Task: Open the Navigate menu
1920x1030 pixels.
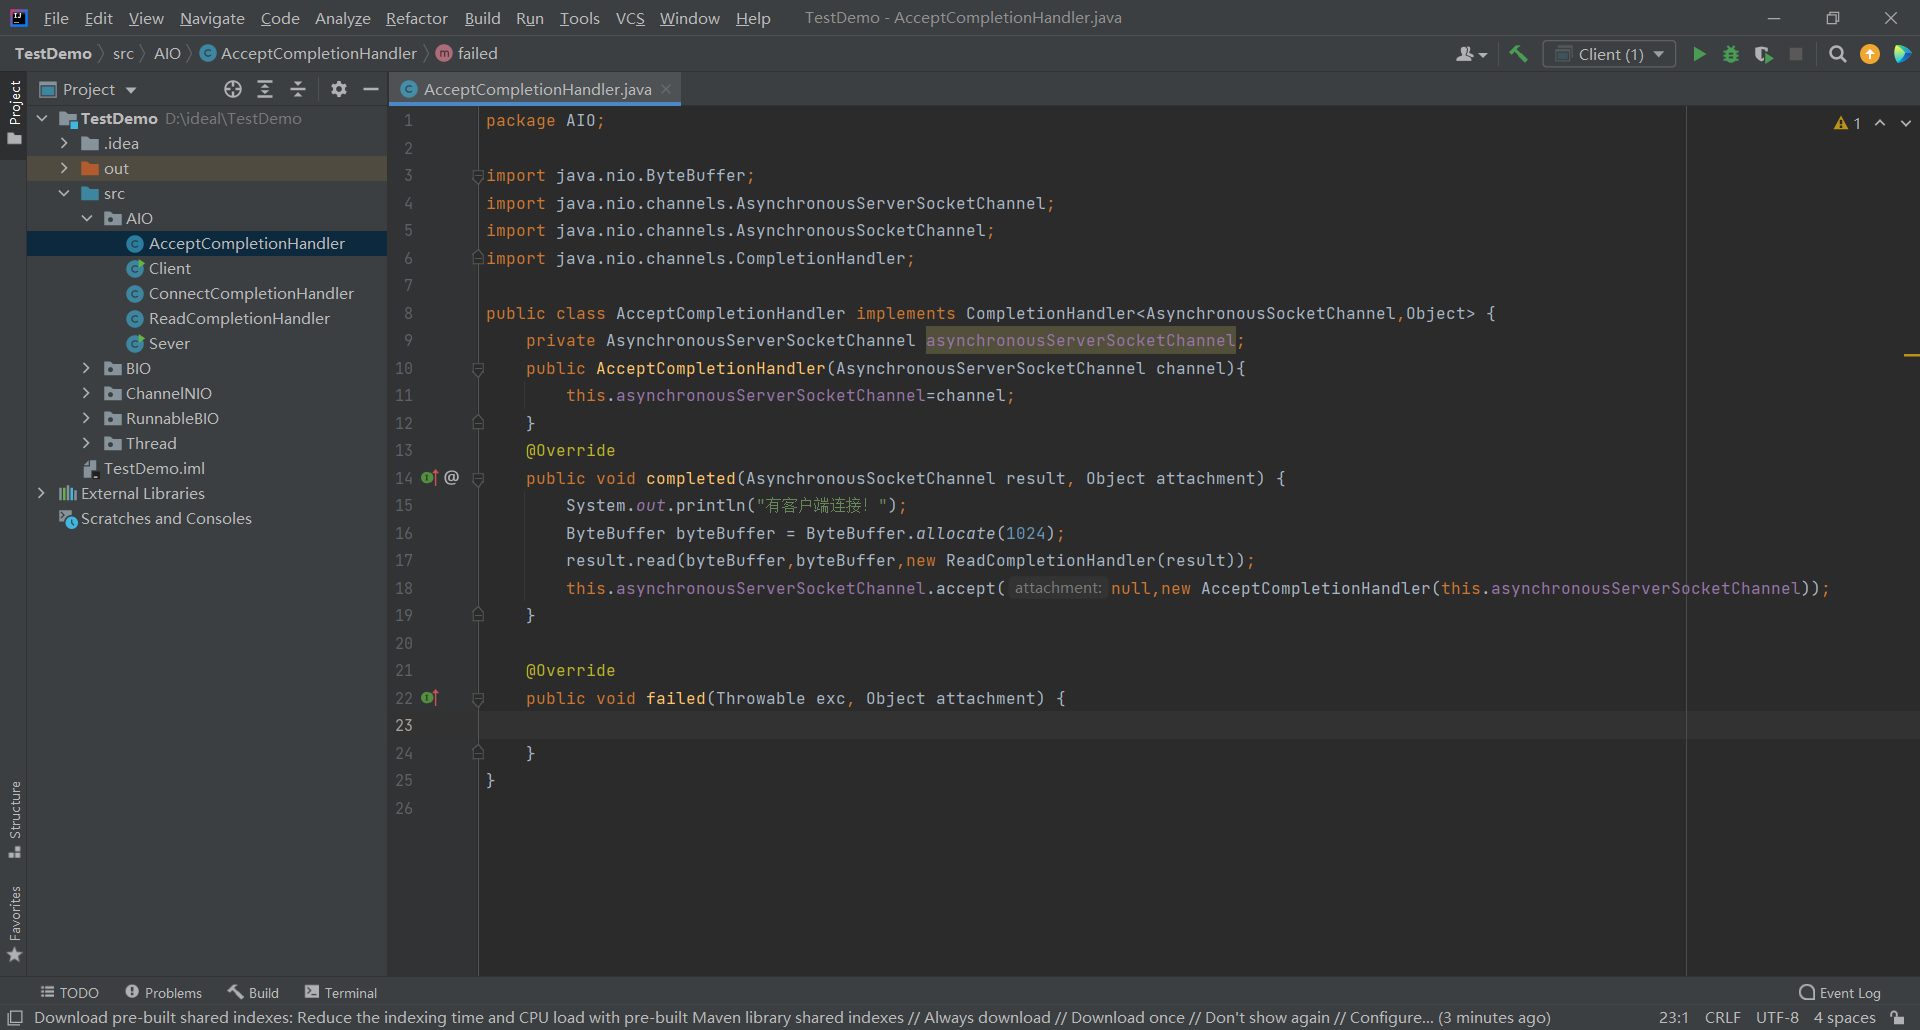Action: 212,18
